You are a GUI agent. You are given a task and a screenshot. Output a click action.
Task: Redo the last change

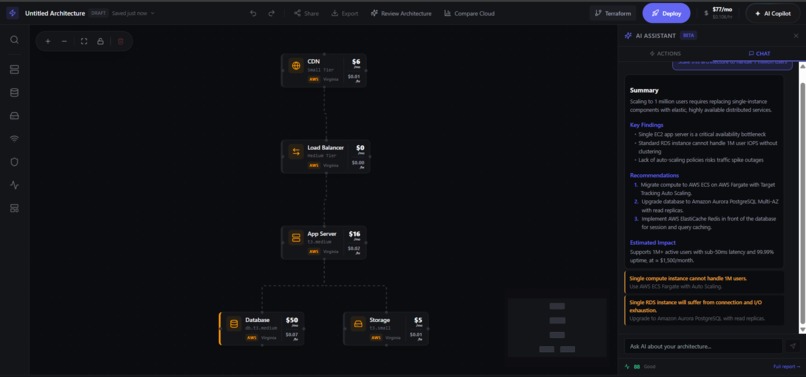[271, 13]
